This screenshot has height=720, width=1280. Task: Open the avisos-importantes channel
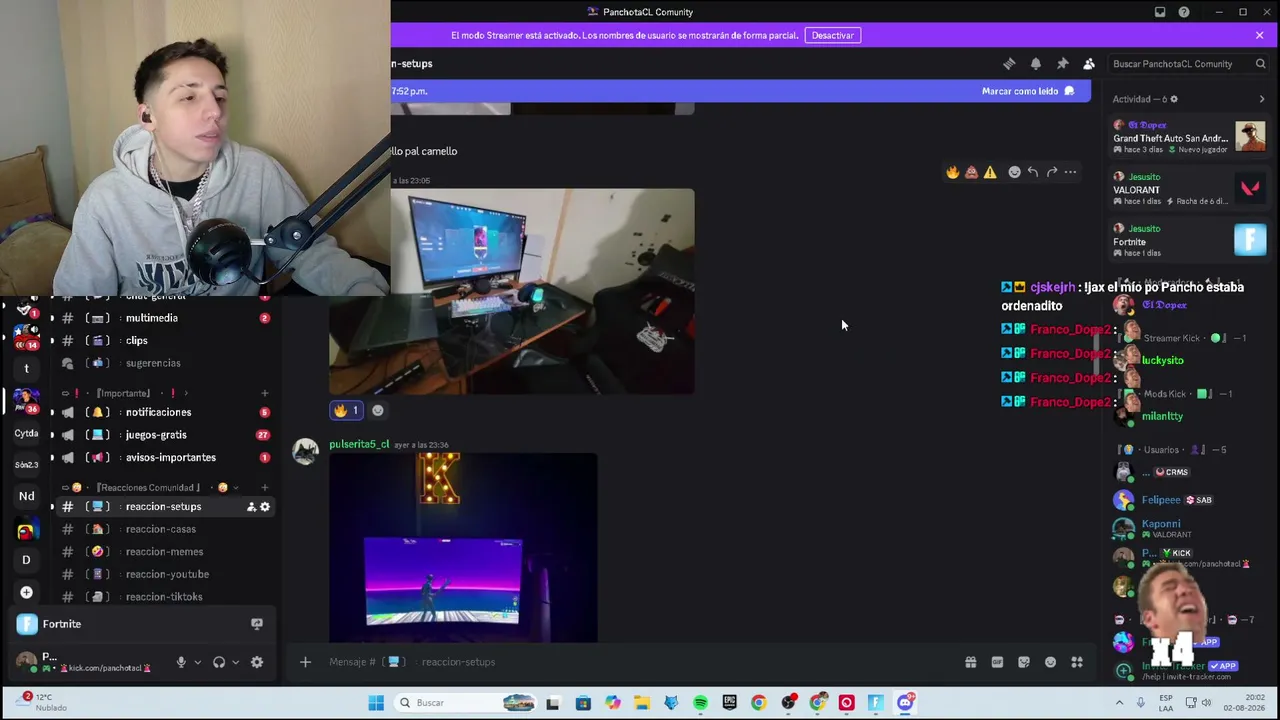point(170,457)
